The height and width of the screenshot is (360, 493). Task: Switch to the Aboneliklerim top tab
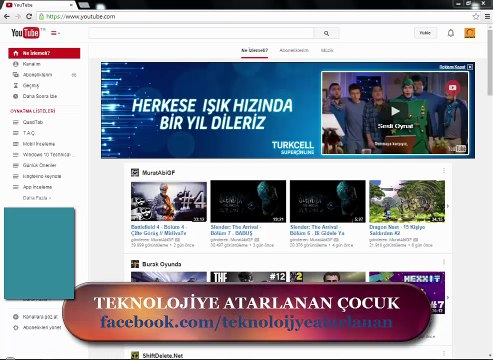(294, 50)
